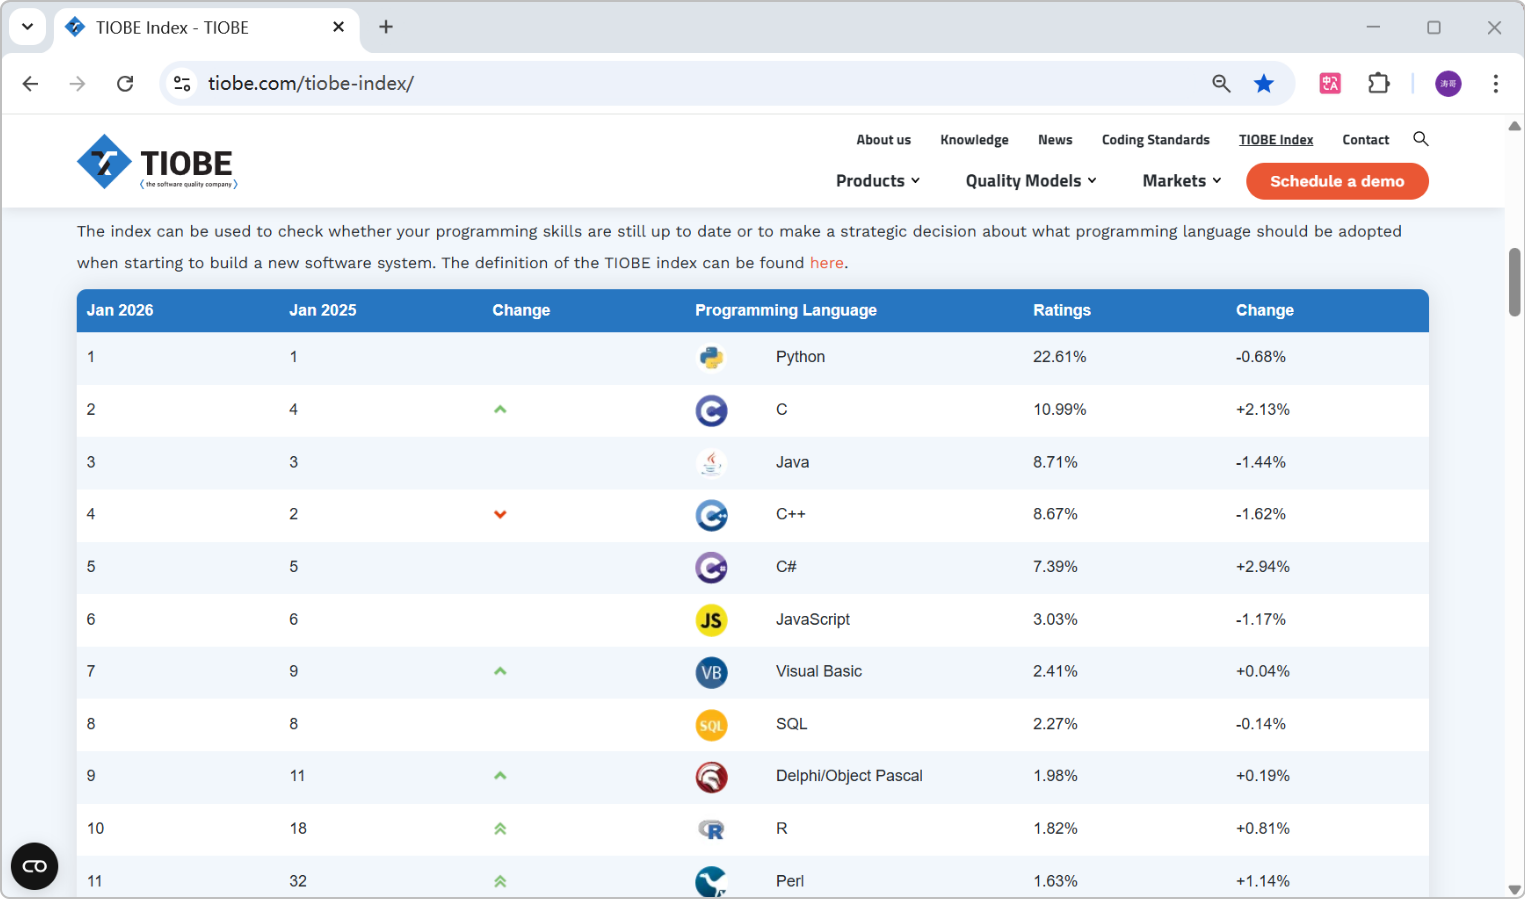Image resolution: width=1525 pixels, height=899 pixels.
Task: Click the Python language icon
Action: pos(711,358)
